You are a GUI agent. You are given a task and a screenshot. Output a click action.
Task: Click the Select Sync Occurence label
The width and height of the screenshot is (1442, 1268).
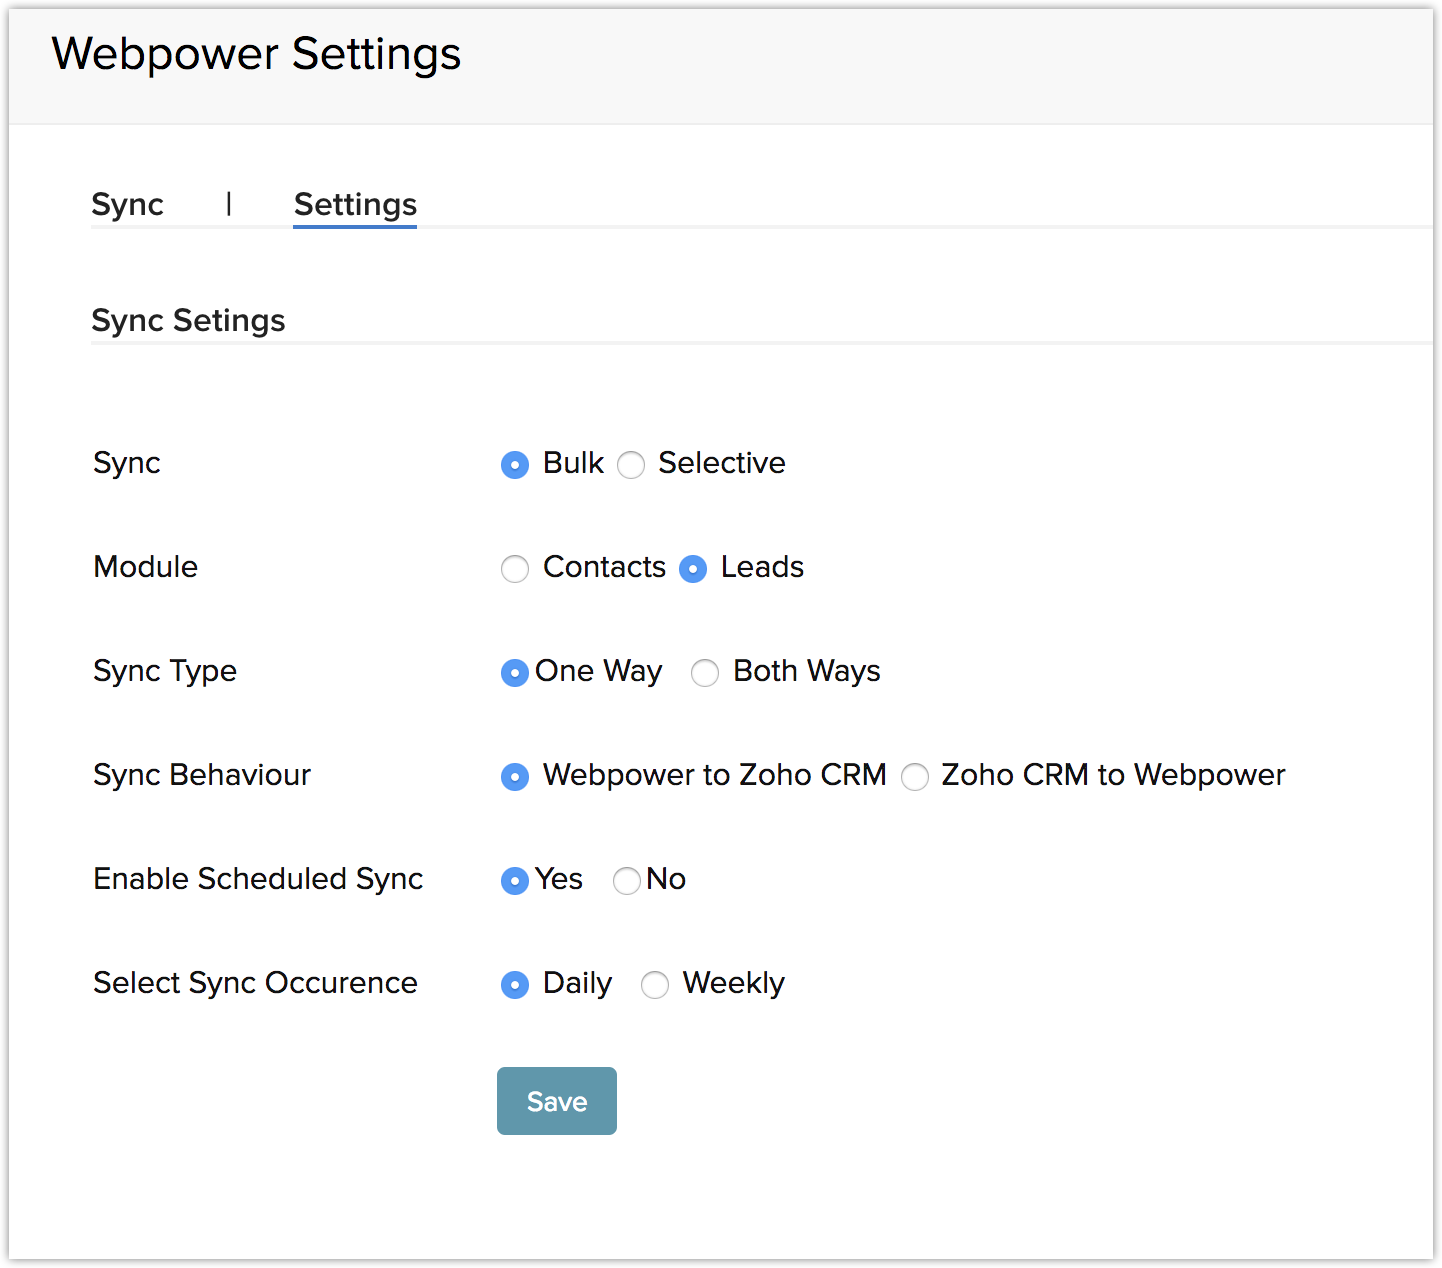pyautogui.click(x=255, y=983)
